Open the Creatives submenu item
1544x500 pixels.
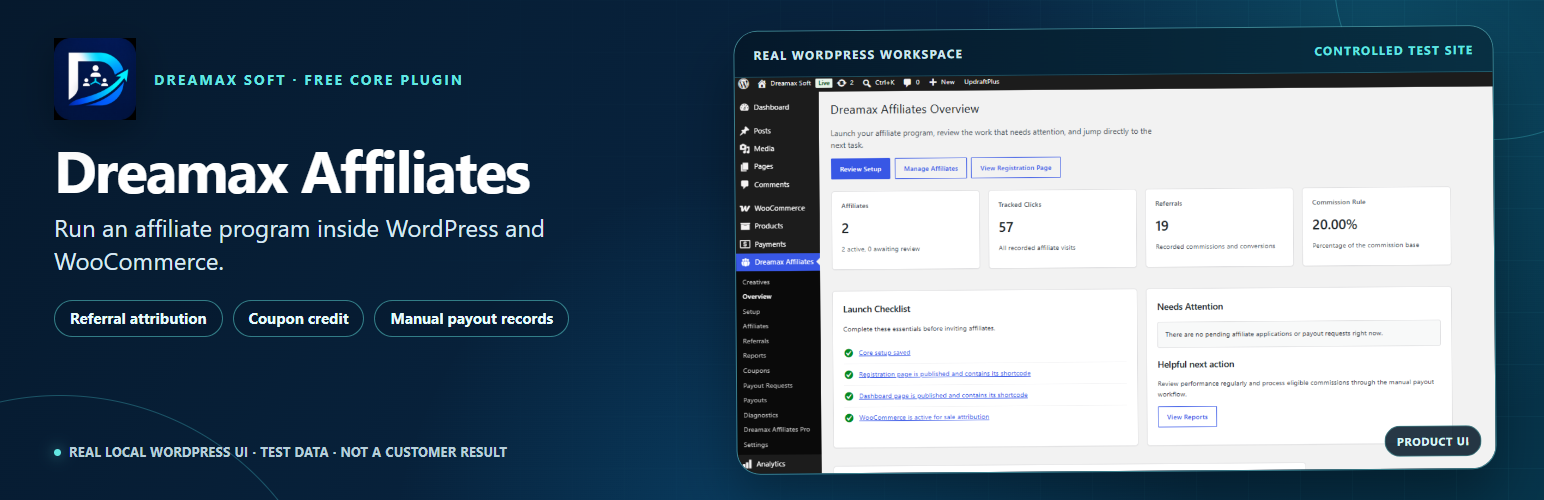pyautogui.click(x=756, y=282)
